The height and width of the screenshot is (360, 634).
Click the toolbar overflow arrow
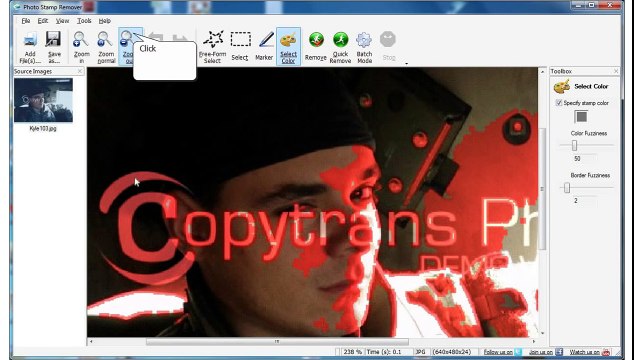point(406,64)
